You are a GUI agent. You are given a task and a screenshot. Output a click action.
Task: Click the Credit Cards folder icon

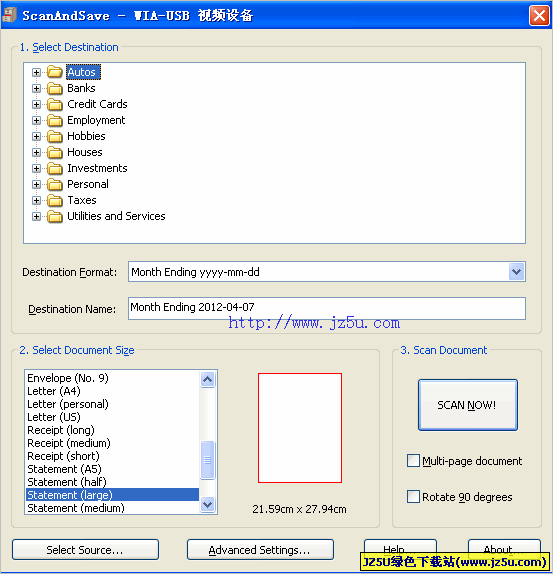point(55,104)
